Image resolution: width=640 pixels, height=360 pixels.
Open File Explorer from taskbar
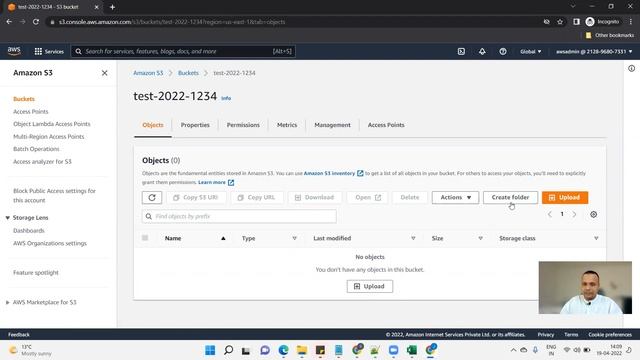click(x=302, y=350)
